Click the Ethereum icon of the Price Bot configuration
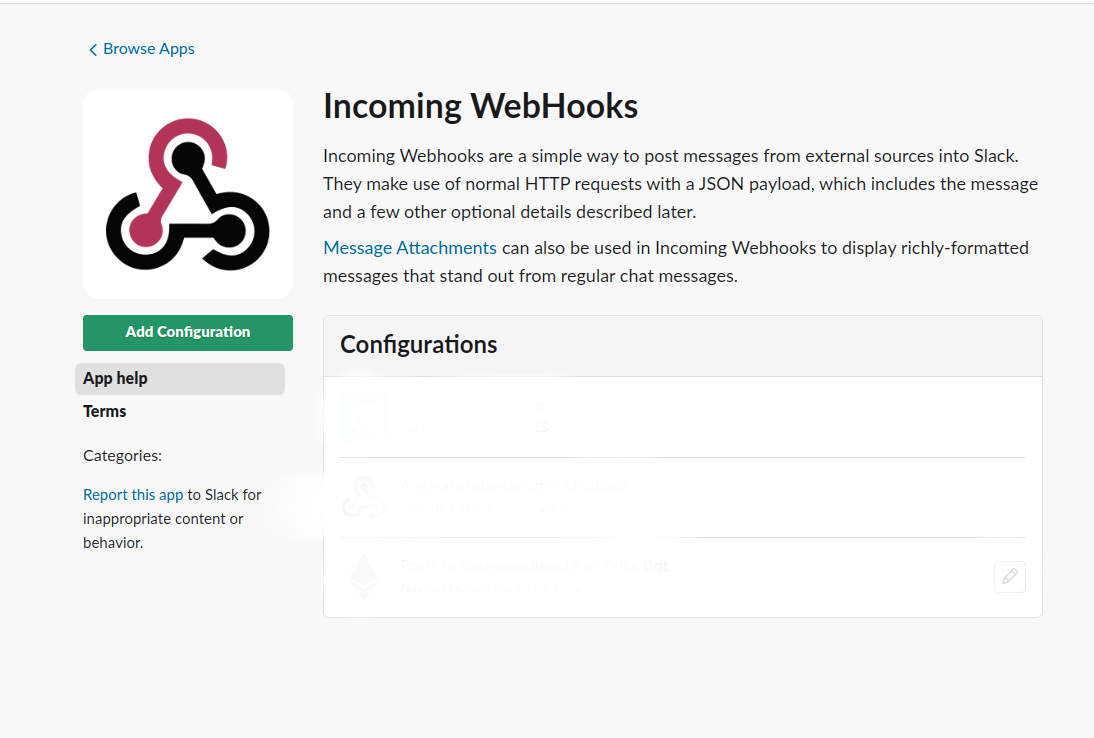This screenshot has height=738, width=1094. [x=364, y=577]
